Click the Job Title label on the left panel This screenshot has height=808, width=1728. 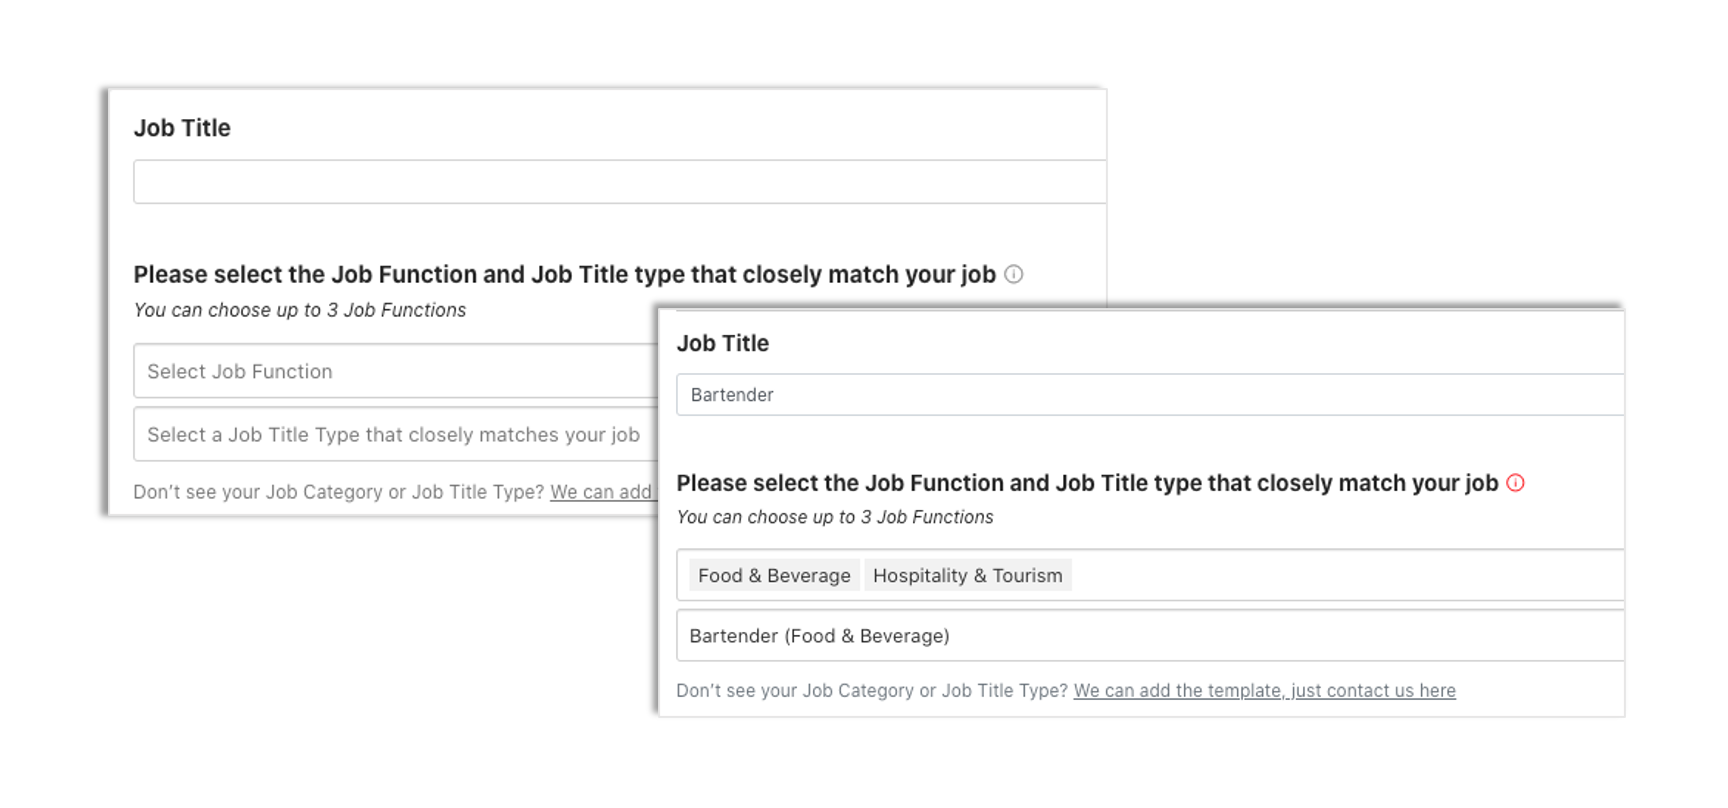click(x=182, y=128)
